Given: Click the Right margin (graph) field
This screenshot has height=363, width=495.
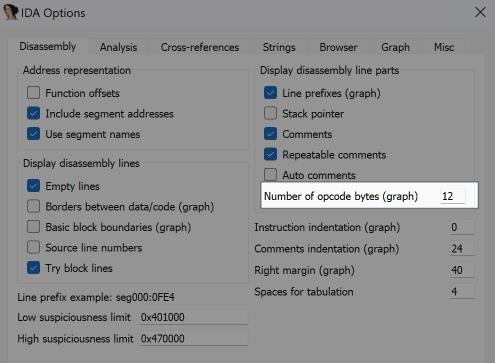Looking at the screenshot, I should point(462,270).
